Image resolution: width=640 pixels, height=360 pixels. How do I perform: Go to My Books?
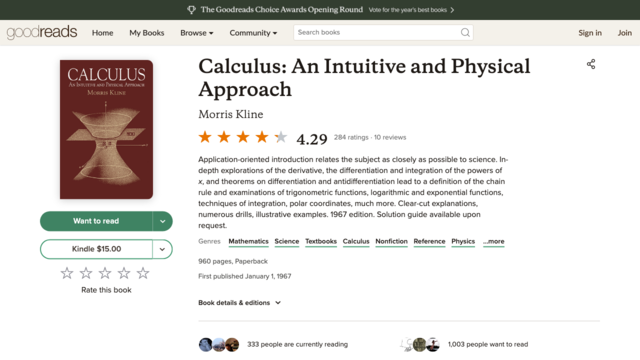tap(147, 33)
